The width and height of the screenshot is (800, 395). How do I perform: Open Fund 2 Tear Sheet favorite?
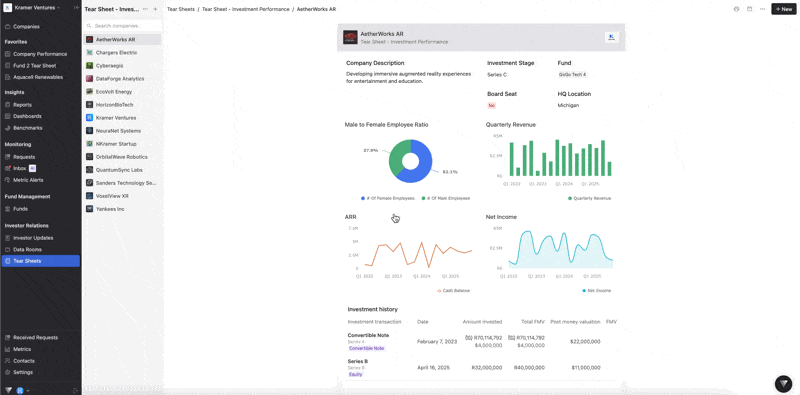tap(34, 66)
